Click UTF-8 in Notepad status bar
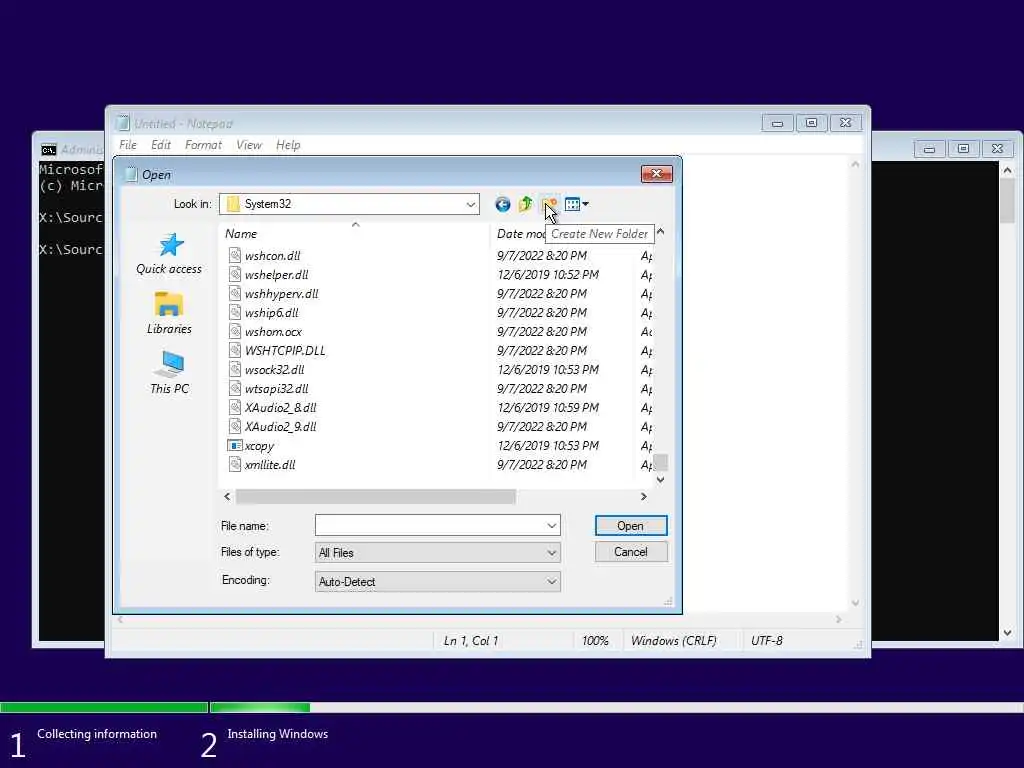 coord(767,641)
